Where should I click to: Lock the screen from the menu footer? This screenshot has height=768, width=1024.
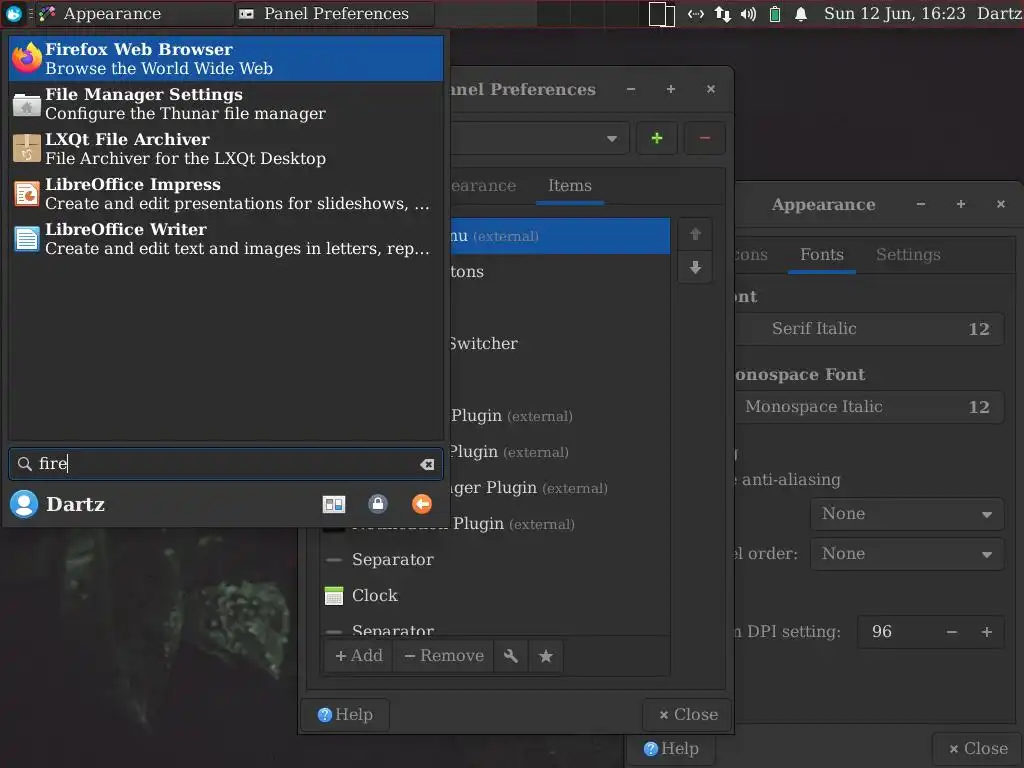coord(377,504)
